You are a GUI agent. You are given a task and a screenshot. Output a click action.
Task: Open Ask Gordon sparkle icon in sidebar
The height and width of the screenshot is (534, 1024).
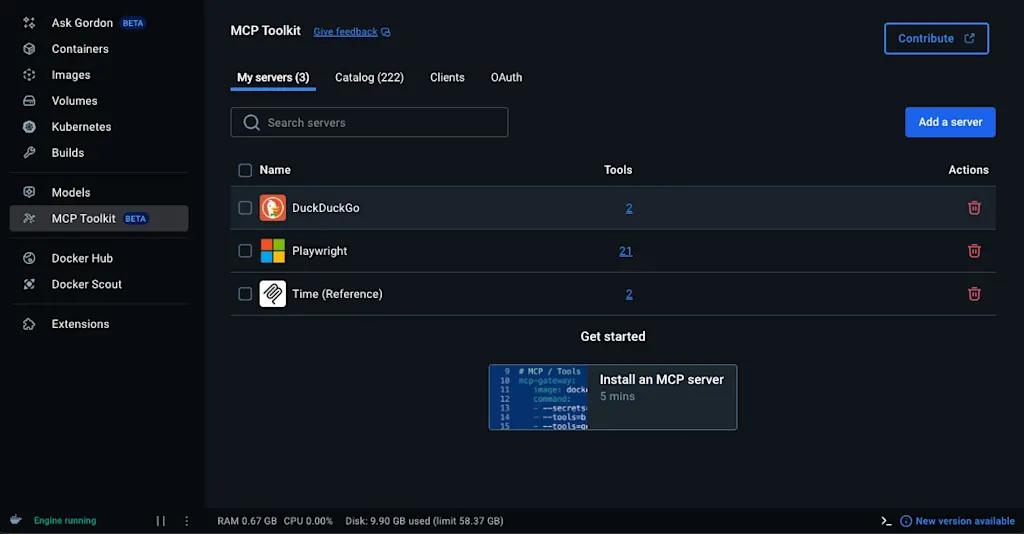click(x=29, y=23)
